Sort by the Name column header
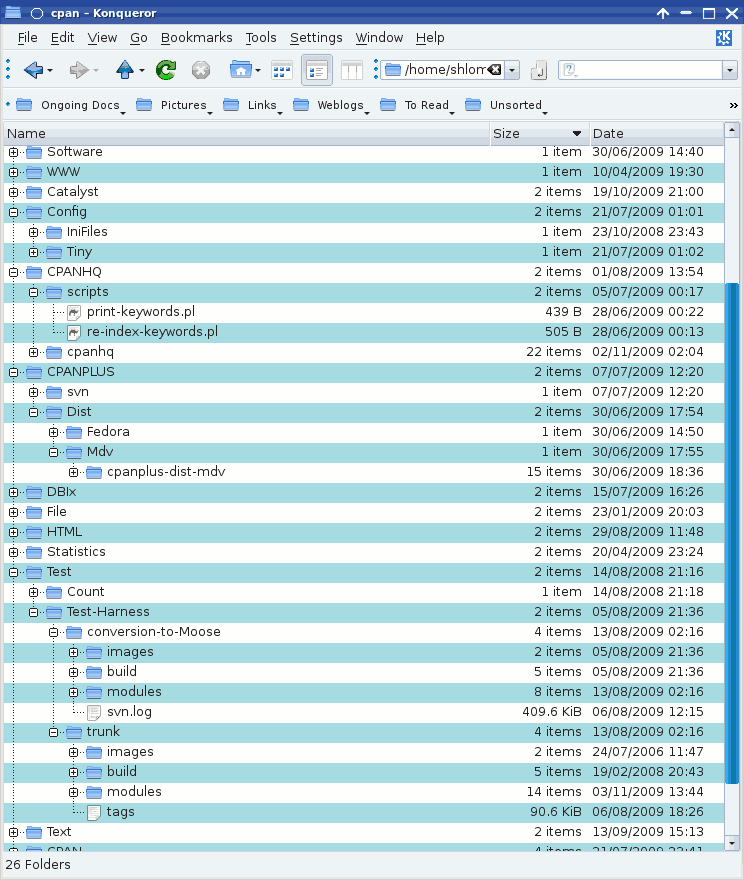Image resolution: width=744 pixels, height=880 pixels. point(247,134)
